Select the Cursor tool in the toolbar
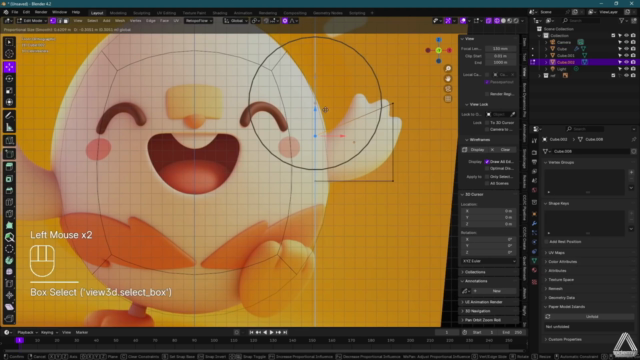Screen dimensions: 640x360 [9, 54]
